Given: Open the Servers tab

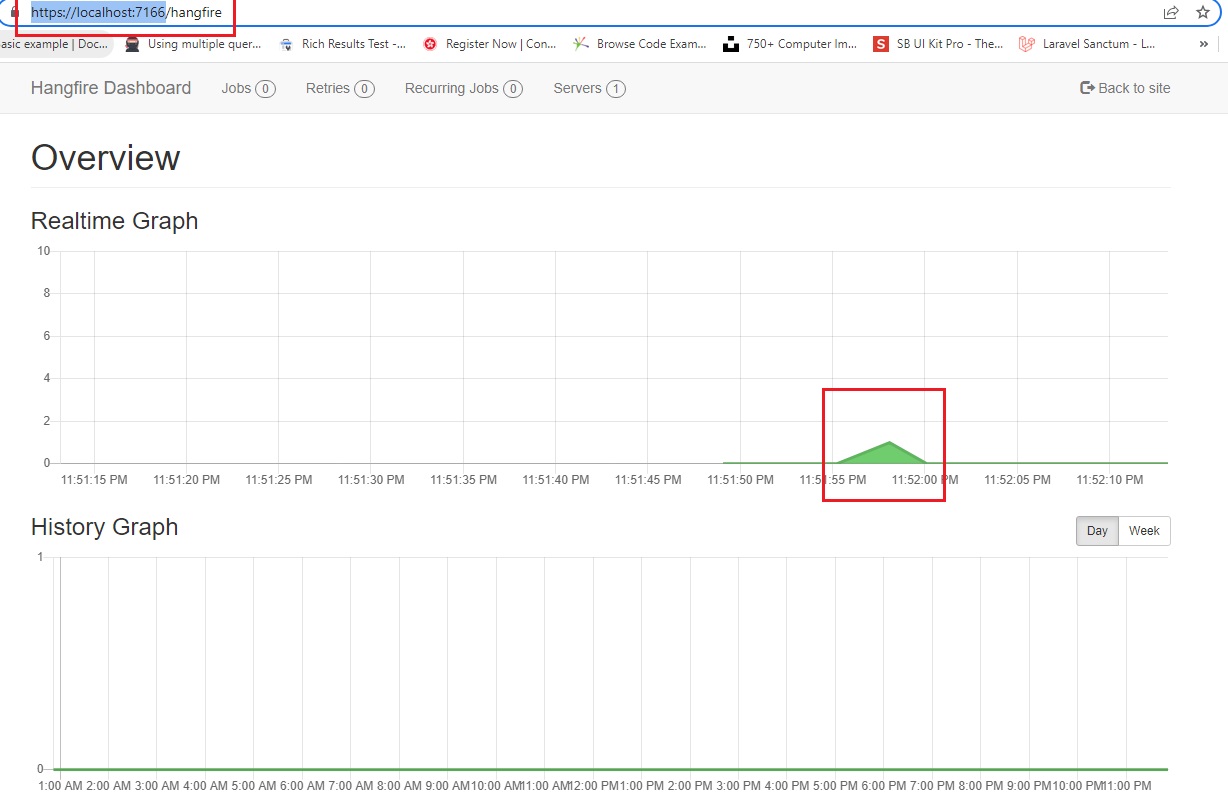Looking at the screenshot, I should pos(589,88).
